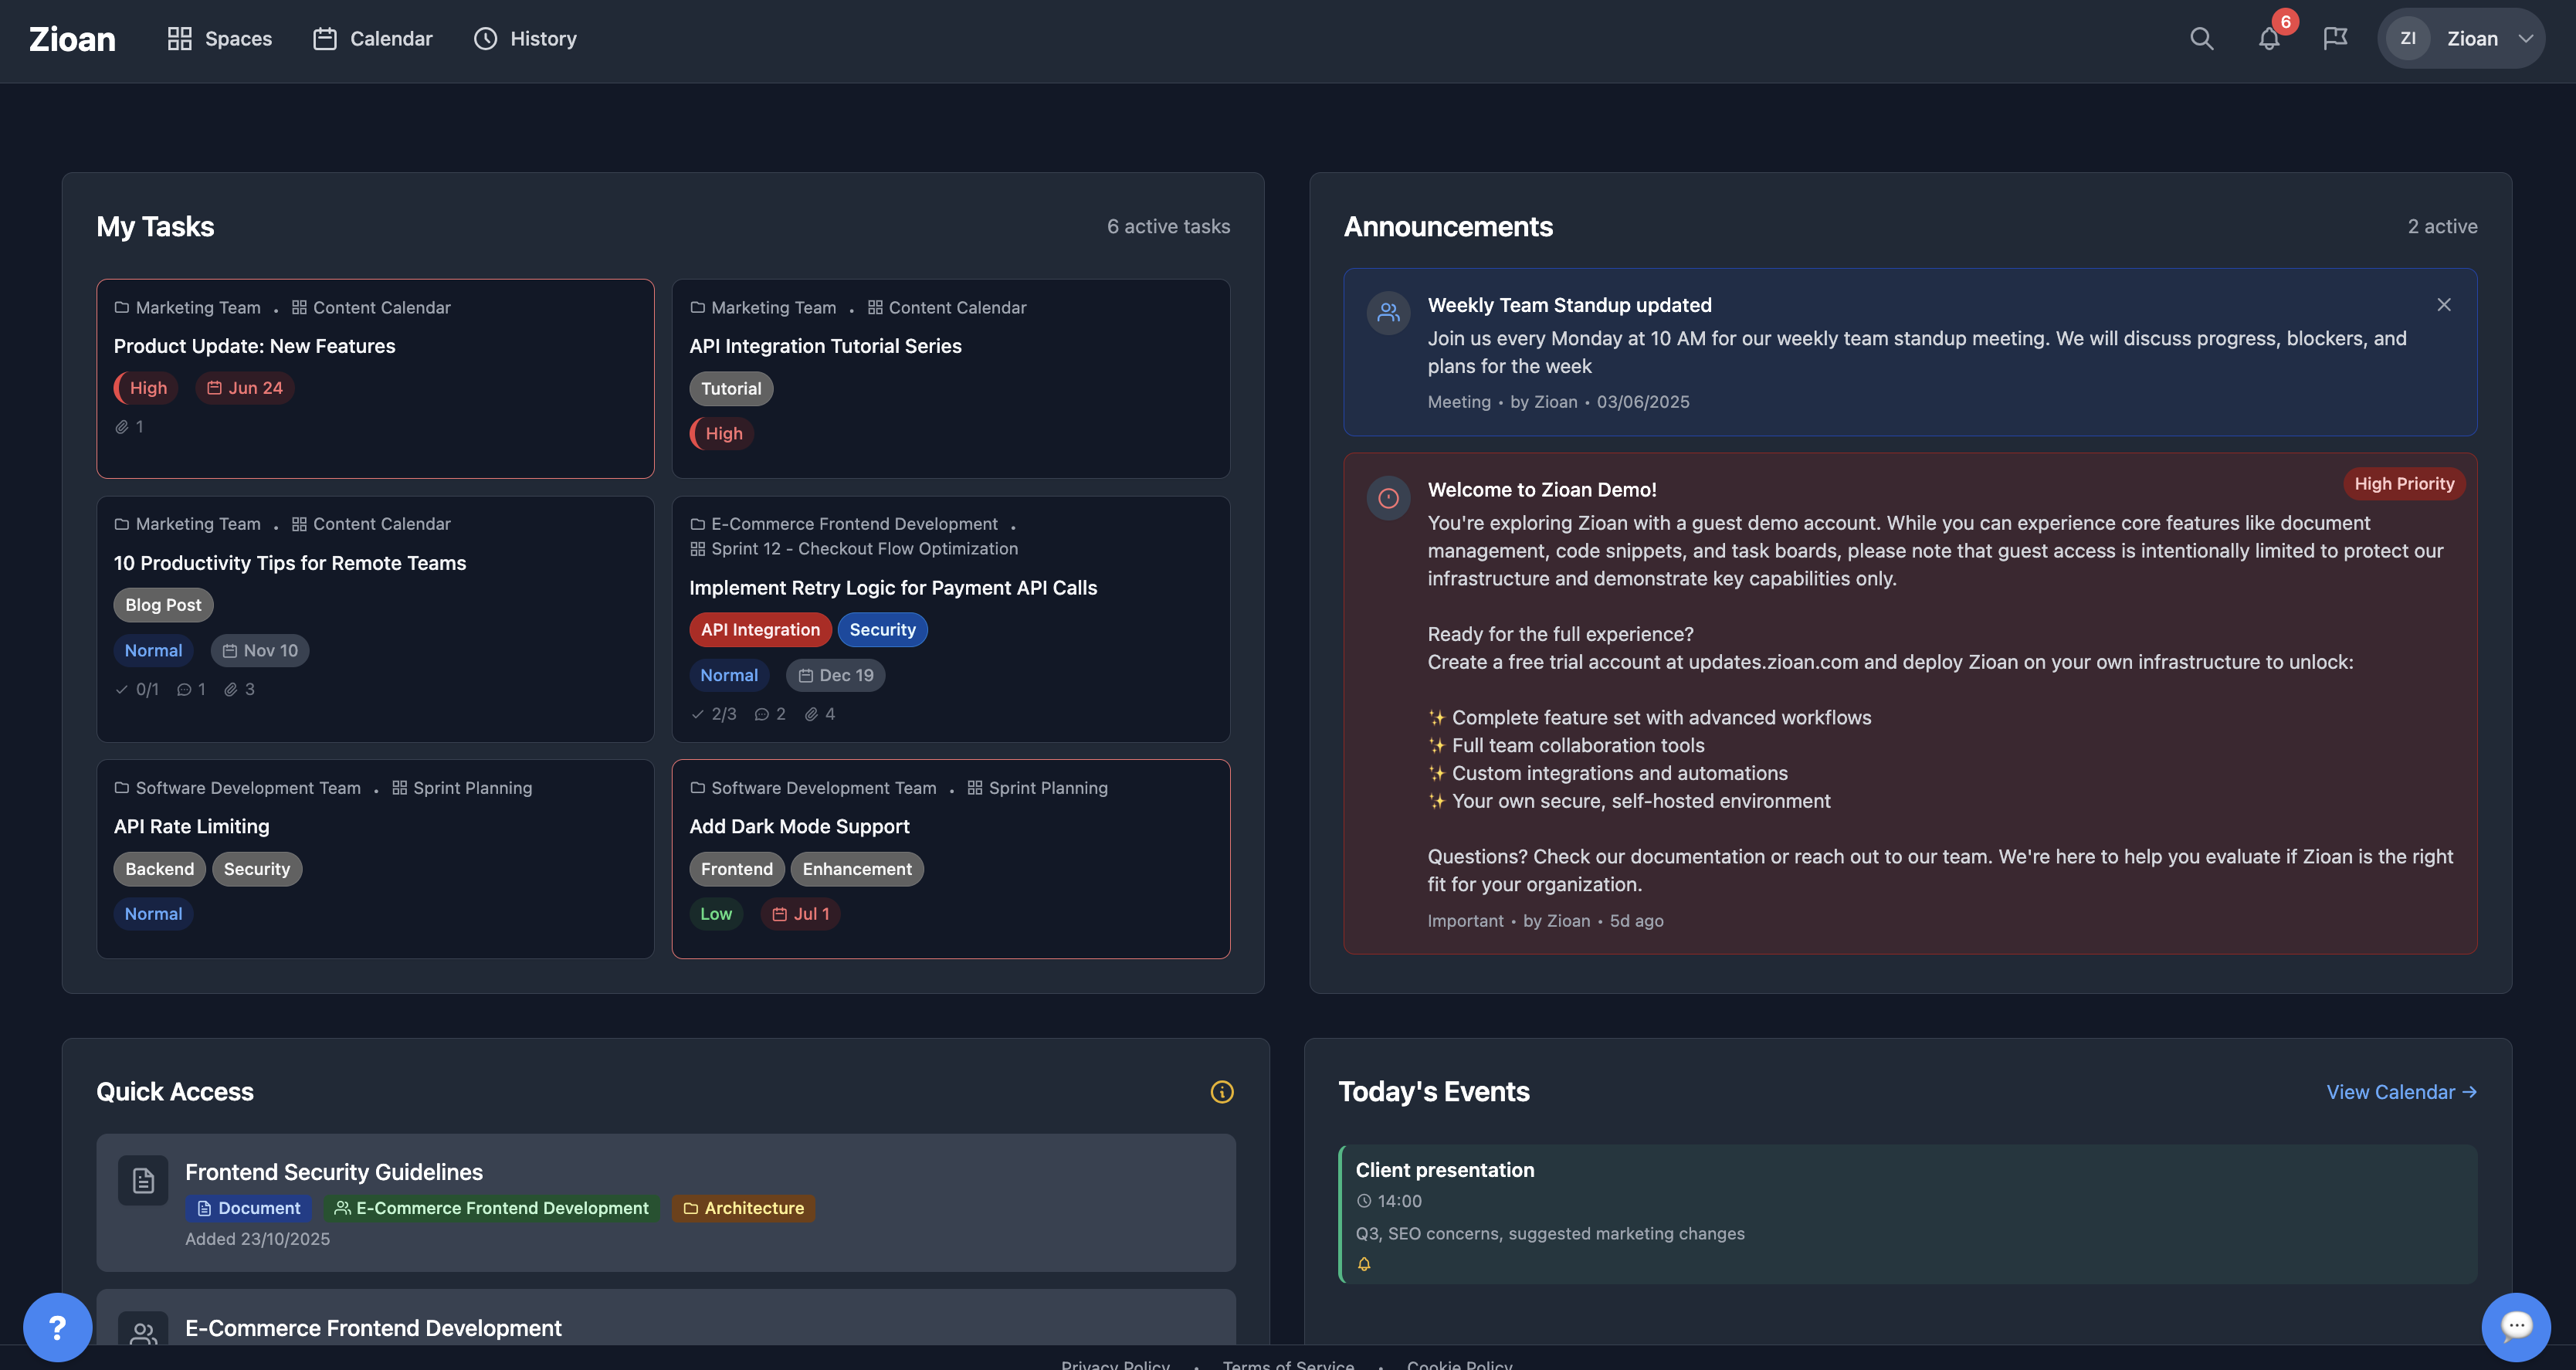Image resolution: width=2576 pixels, height=1370 pixels.
Task: Click the feedback flag icon near notifications
Action: tap(2335, 38)
